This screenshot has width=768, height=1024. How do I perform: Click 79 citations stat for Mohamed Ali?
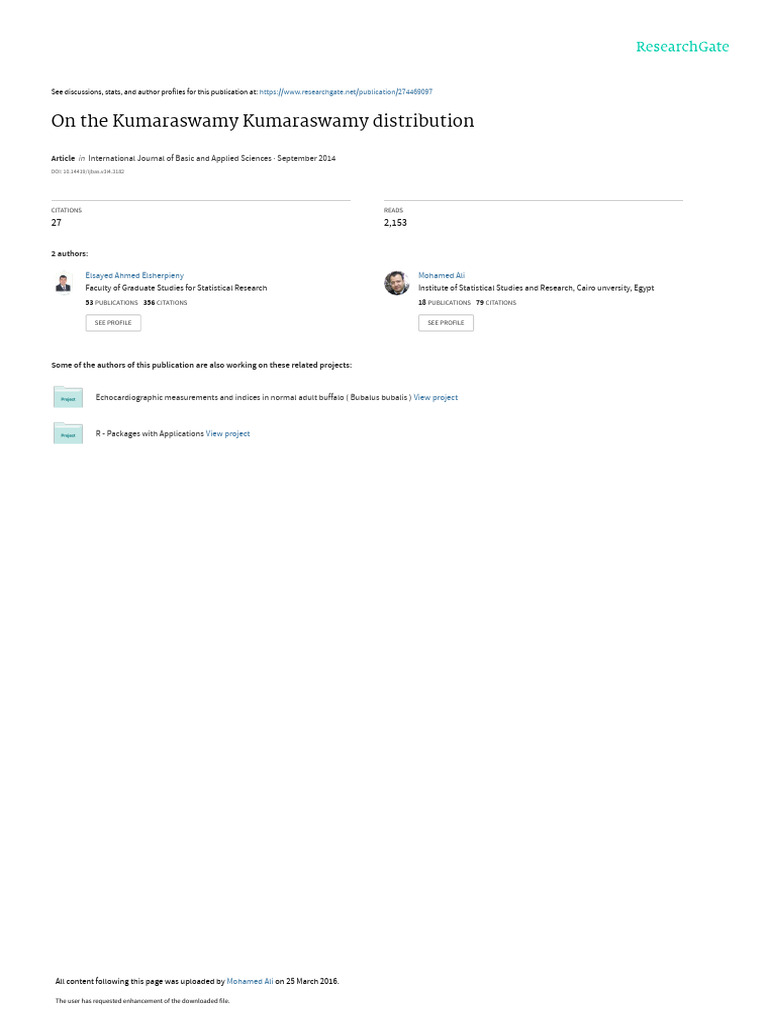point(496,303)
